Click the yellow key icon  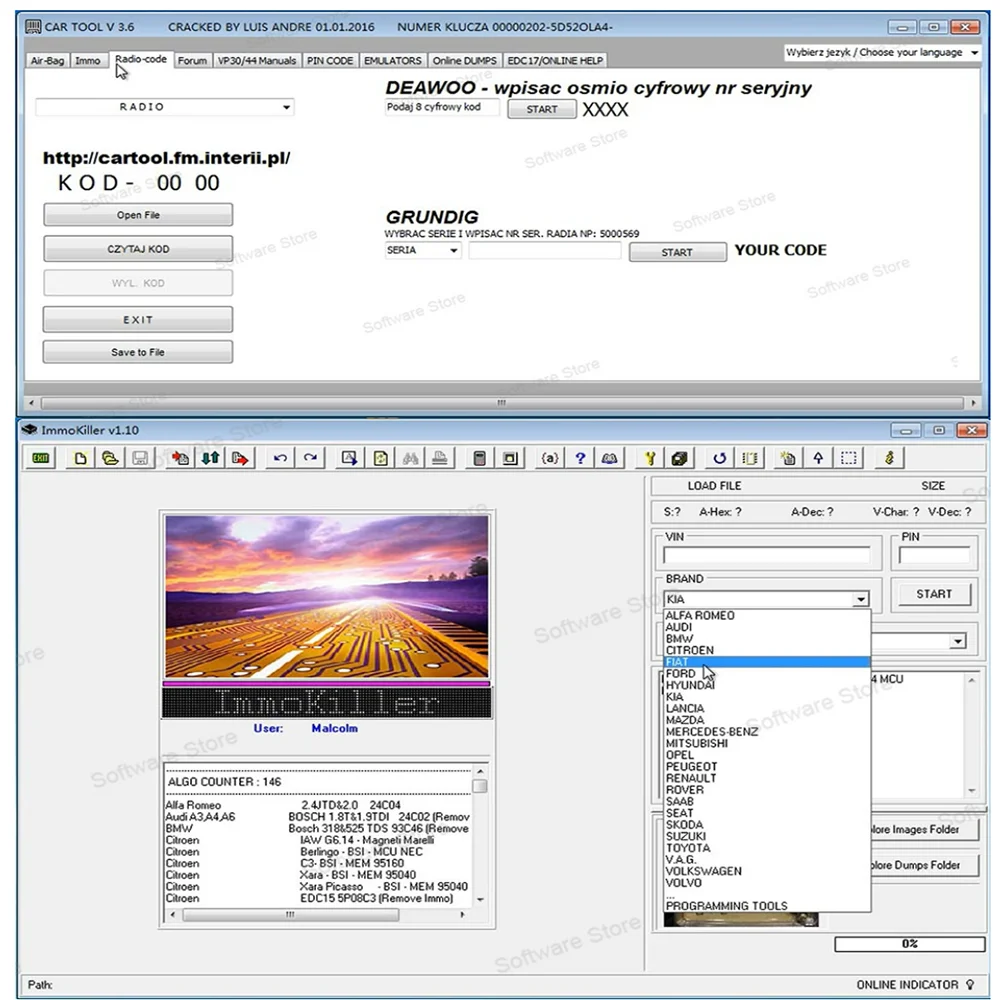tap(650, 458)
